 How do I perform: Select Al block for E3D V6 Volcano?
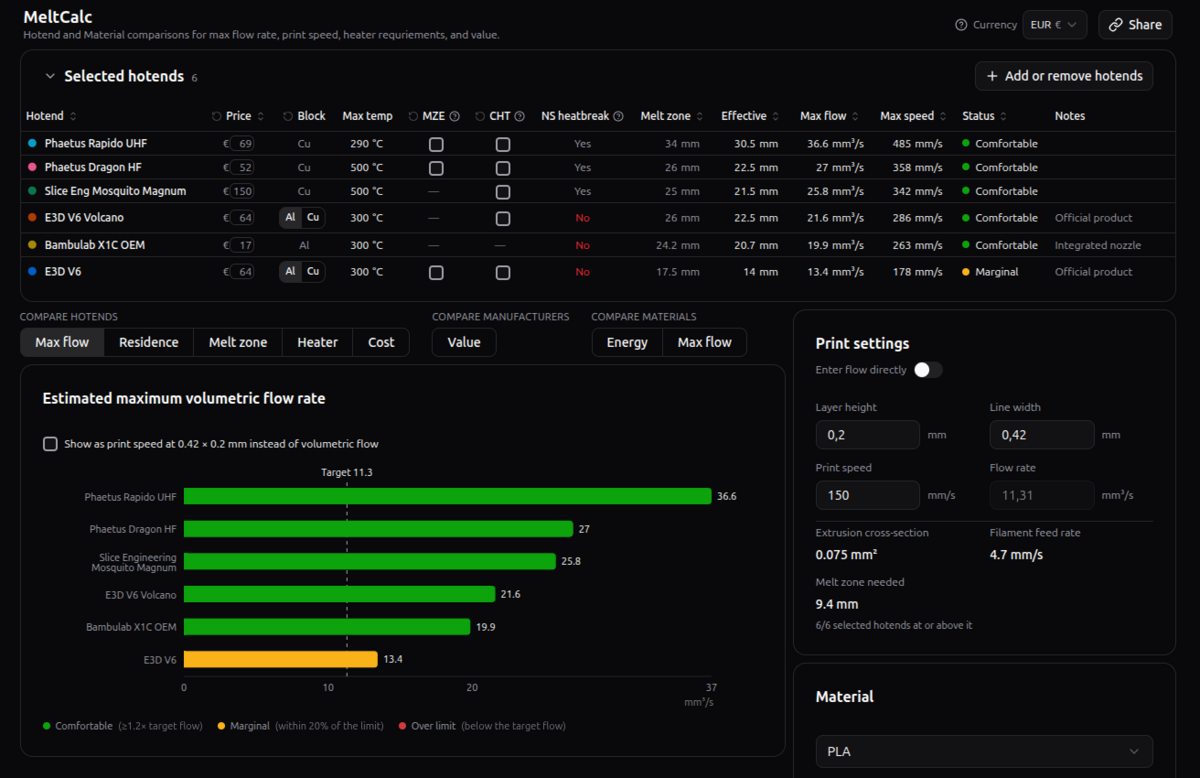[291, 218]
